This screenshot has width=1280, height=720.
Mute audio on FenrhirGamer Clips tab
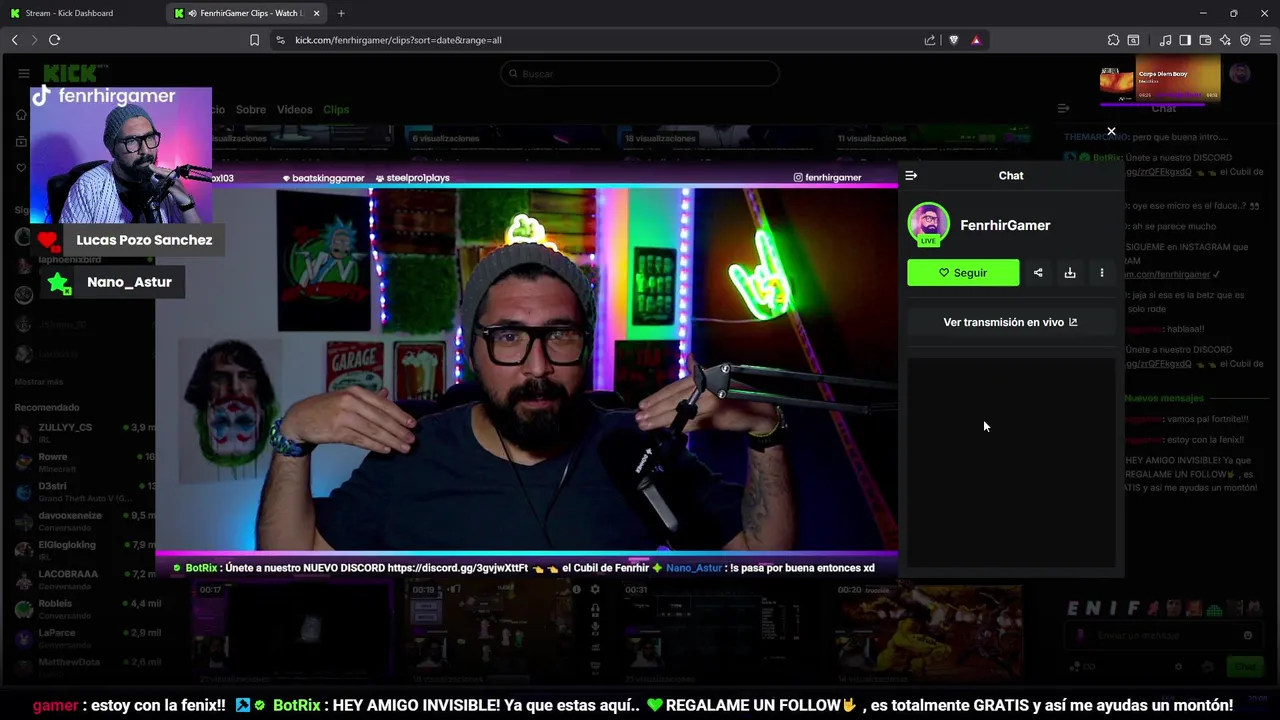[x=192, y=13]
